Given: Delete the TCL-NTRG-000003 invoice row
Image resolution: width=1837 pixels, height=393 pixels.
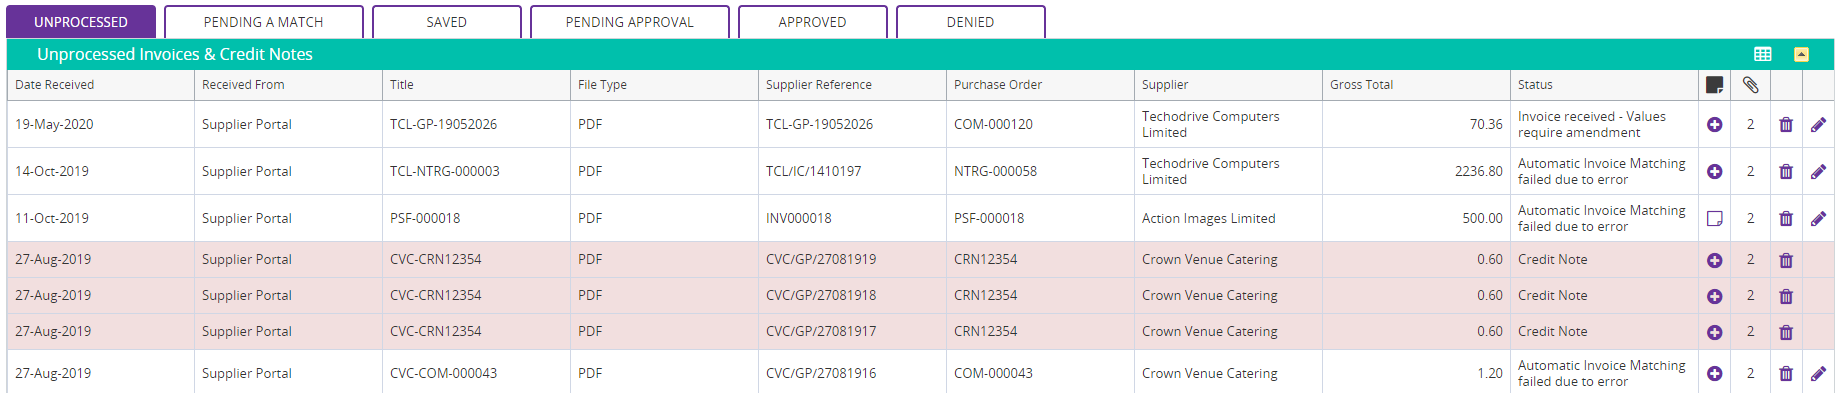Looking at the screenshot, I should click(1786, 172).
